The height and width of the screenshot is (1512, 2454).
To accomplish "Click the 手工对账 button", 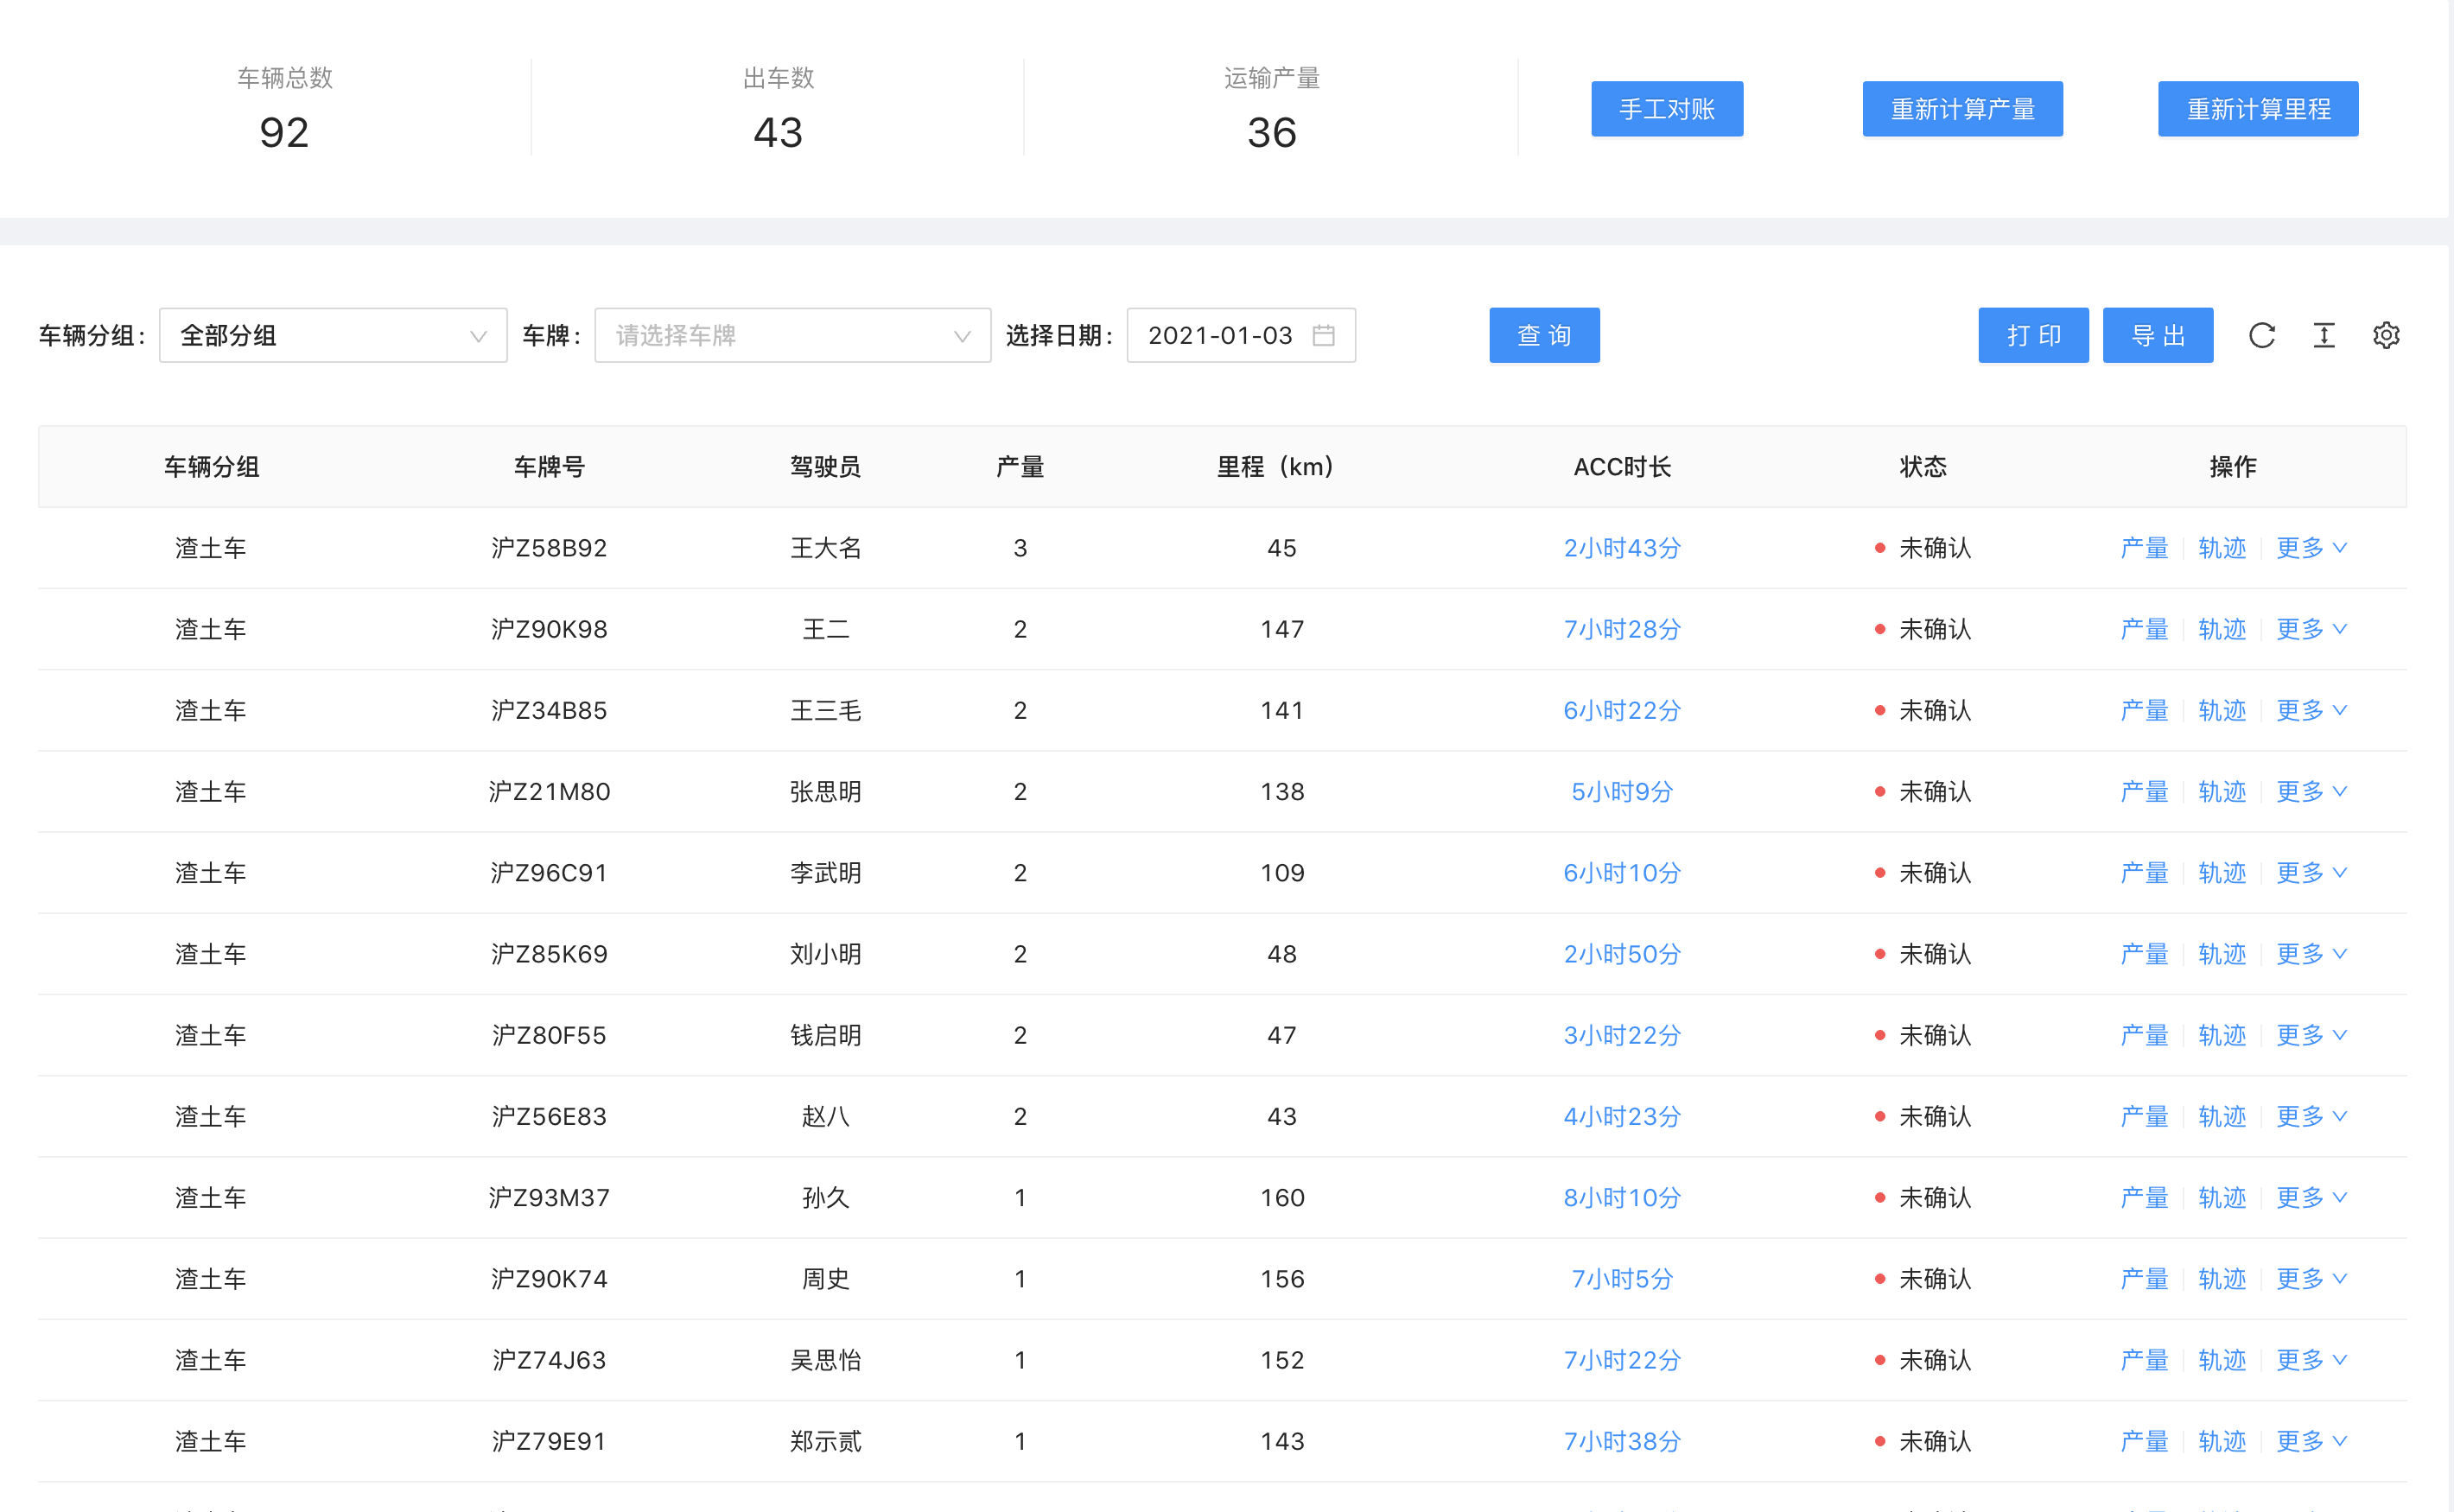I will [x=1667, y=109].
